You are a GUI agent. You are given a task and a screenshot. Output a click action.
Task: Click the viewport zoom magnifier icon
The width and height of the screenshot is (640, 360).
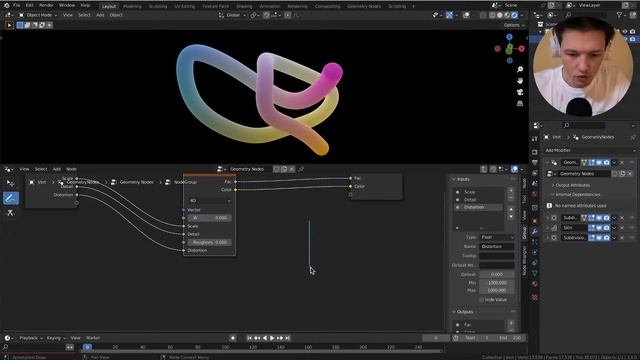point(520,69)
